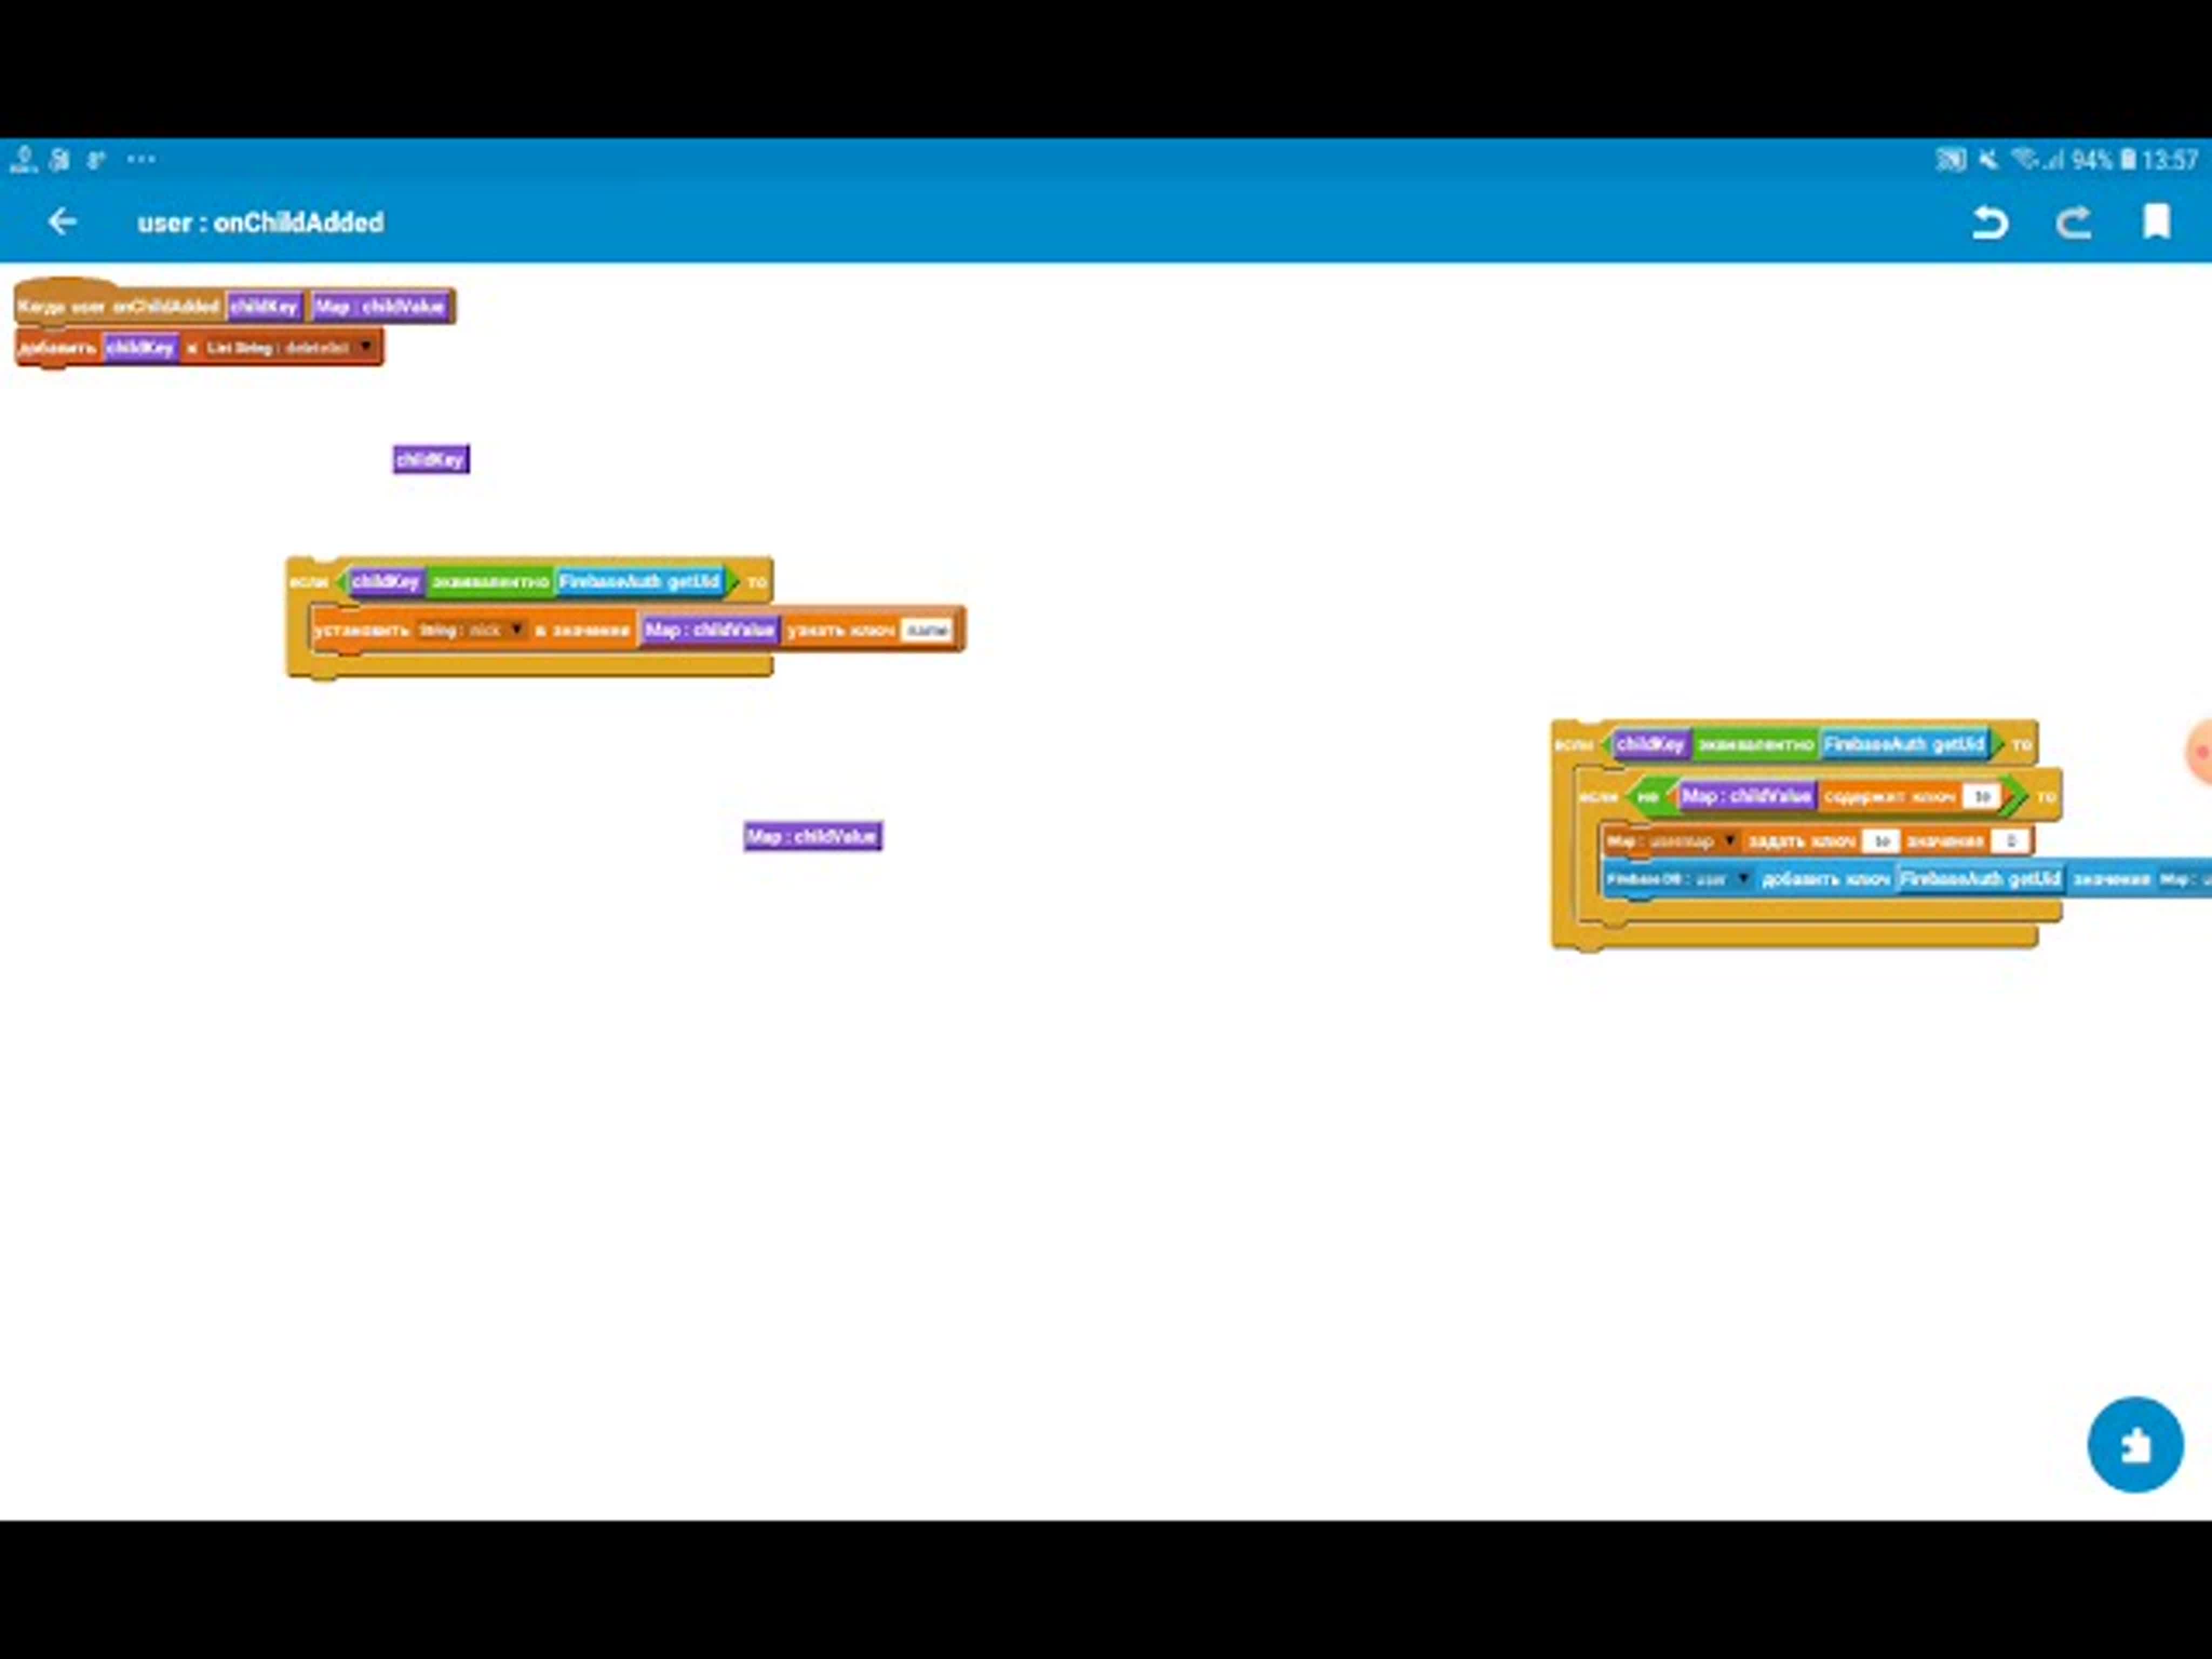Select 'эквивалентно' operator in left если block
This screenshot has width=2212, height=1659.
[x=490, y=581]
